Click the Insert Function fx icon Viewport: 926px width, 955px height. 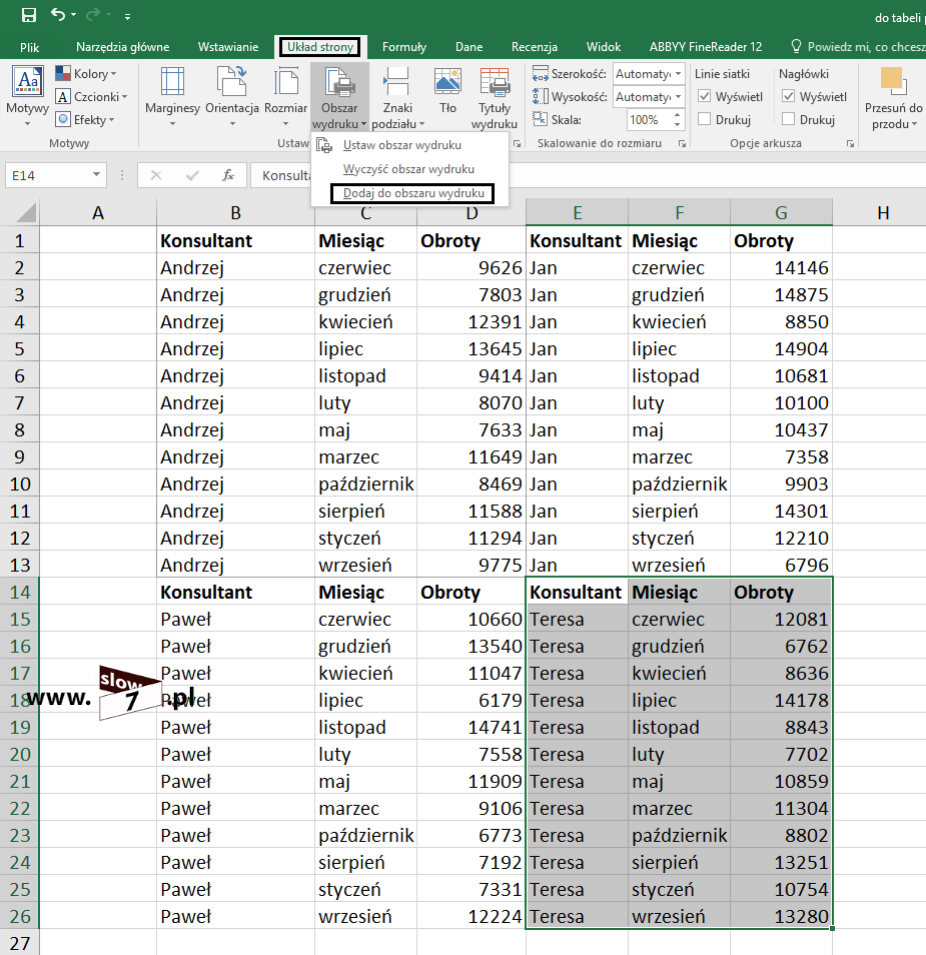point(228,175)
